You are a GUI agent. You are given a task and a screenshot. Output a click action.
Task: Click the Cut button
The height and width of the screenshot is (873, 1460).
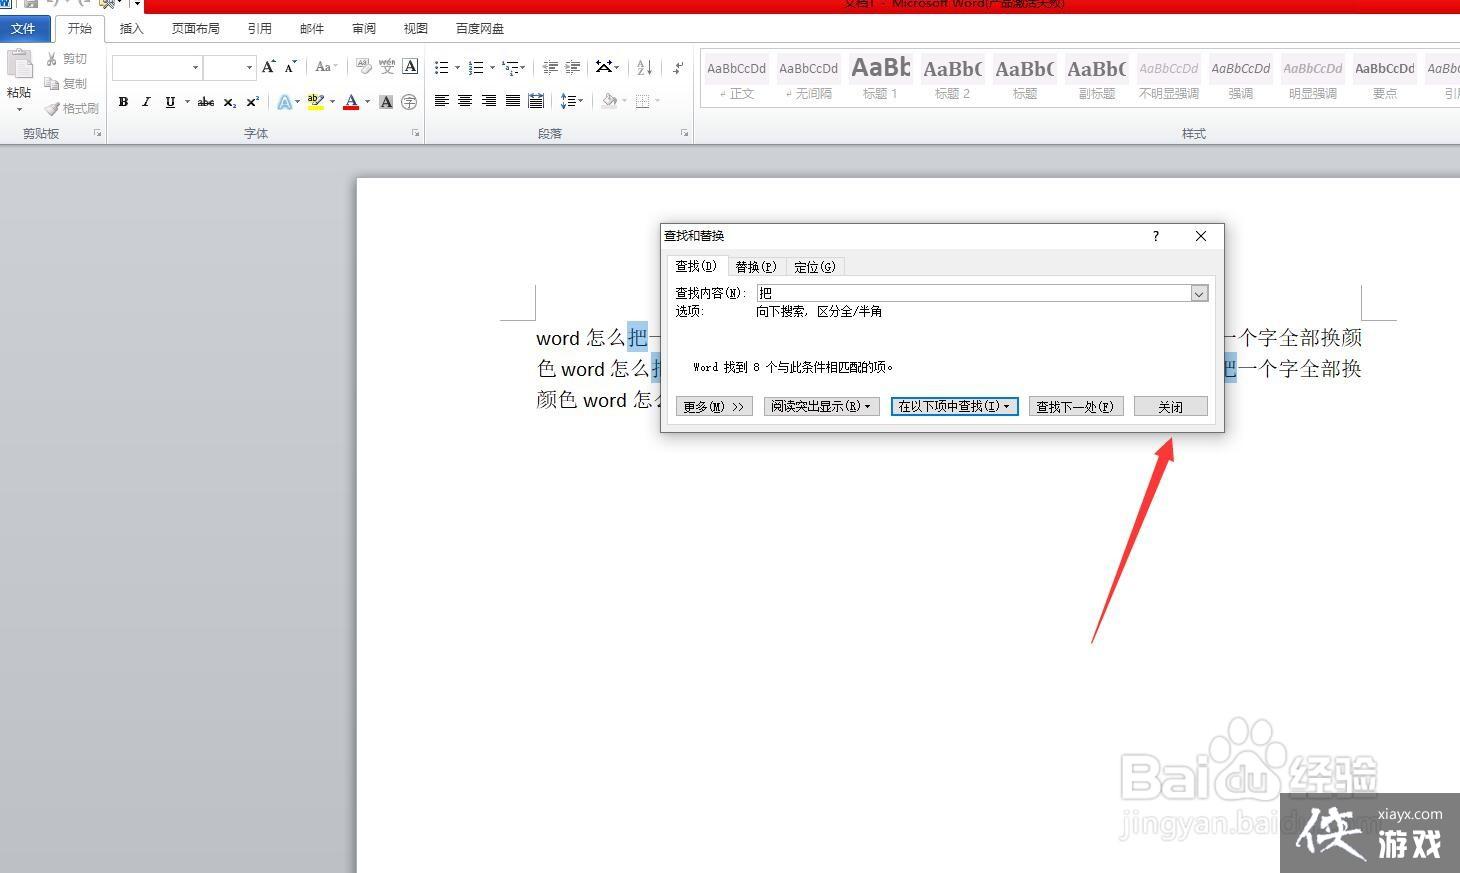67,59
